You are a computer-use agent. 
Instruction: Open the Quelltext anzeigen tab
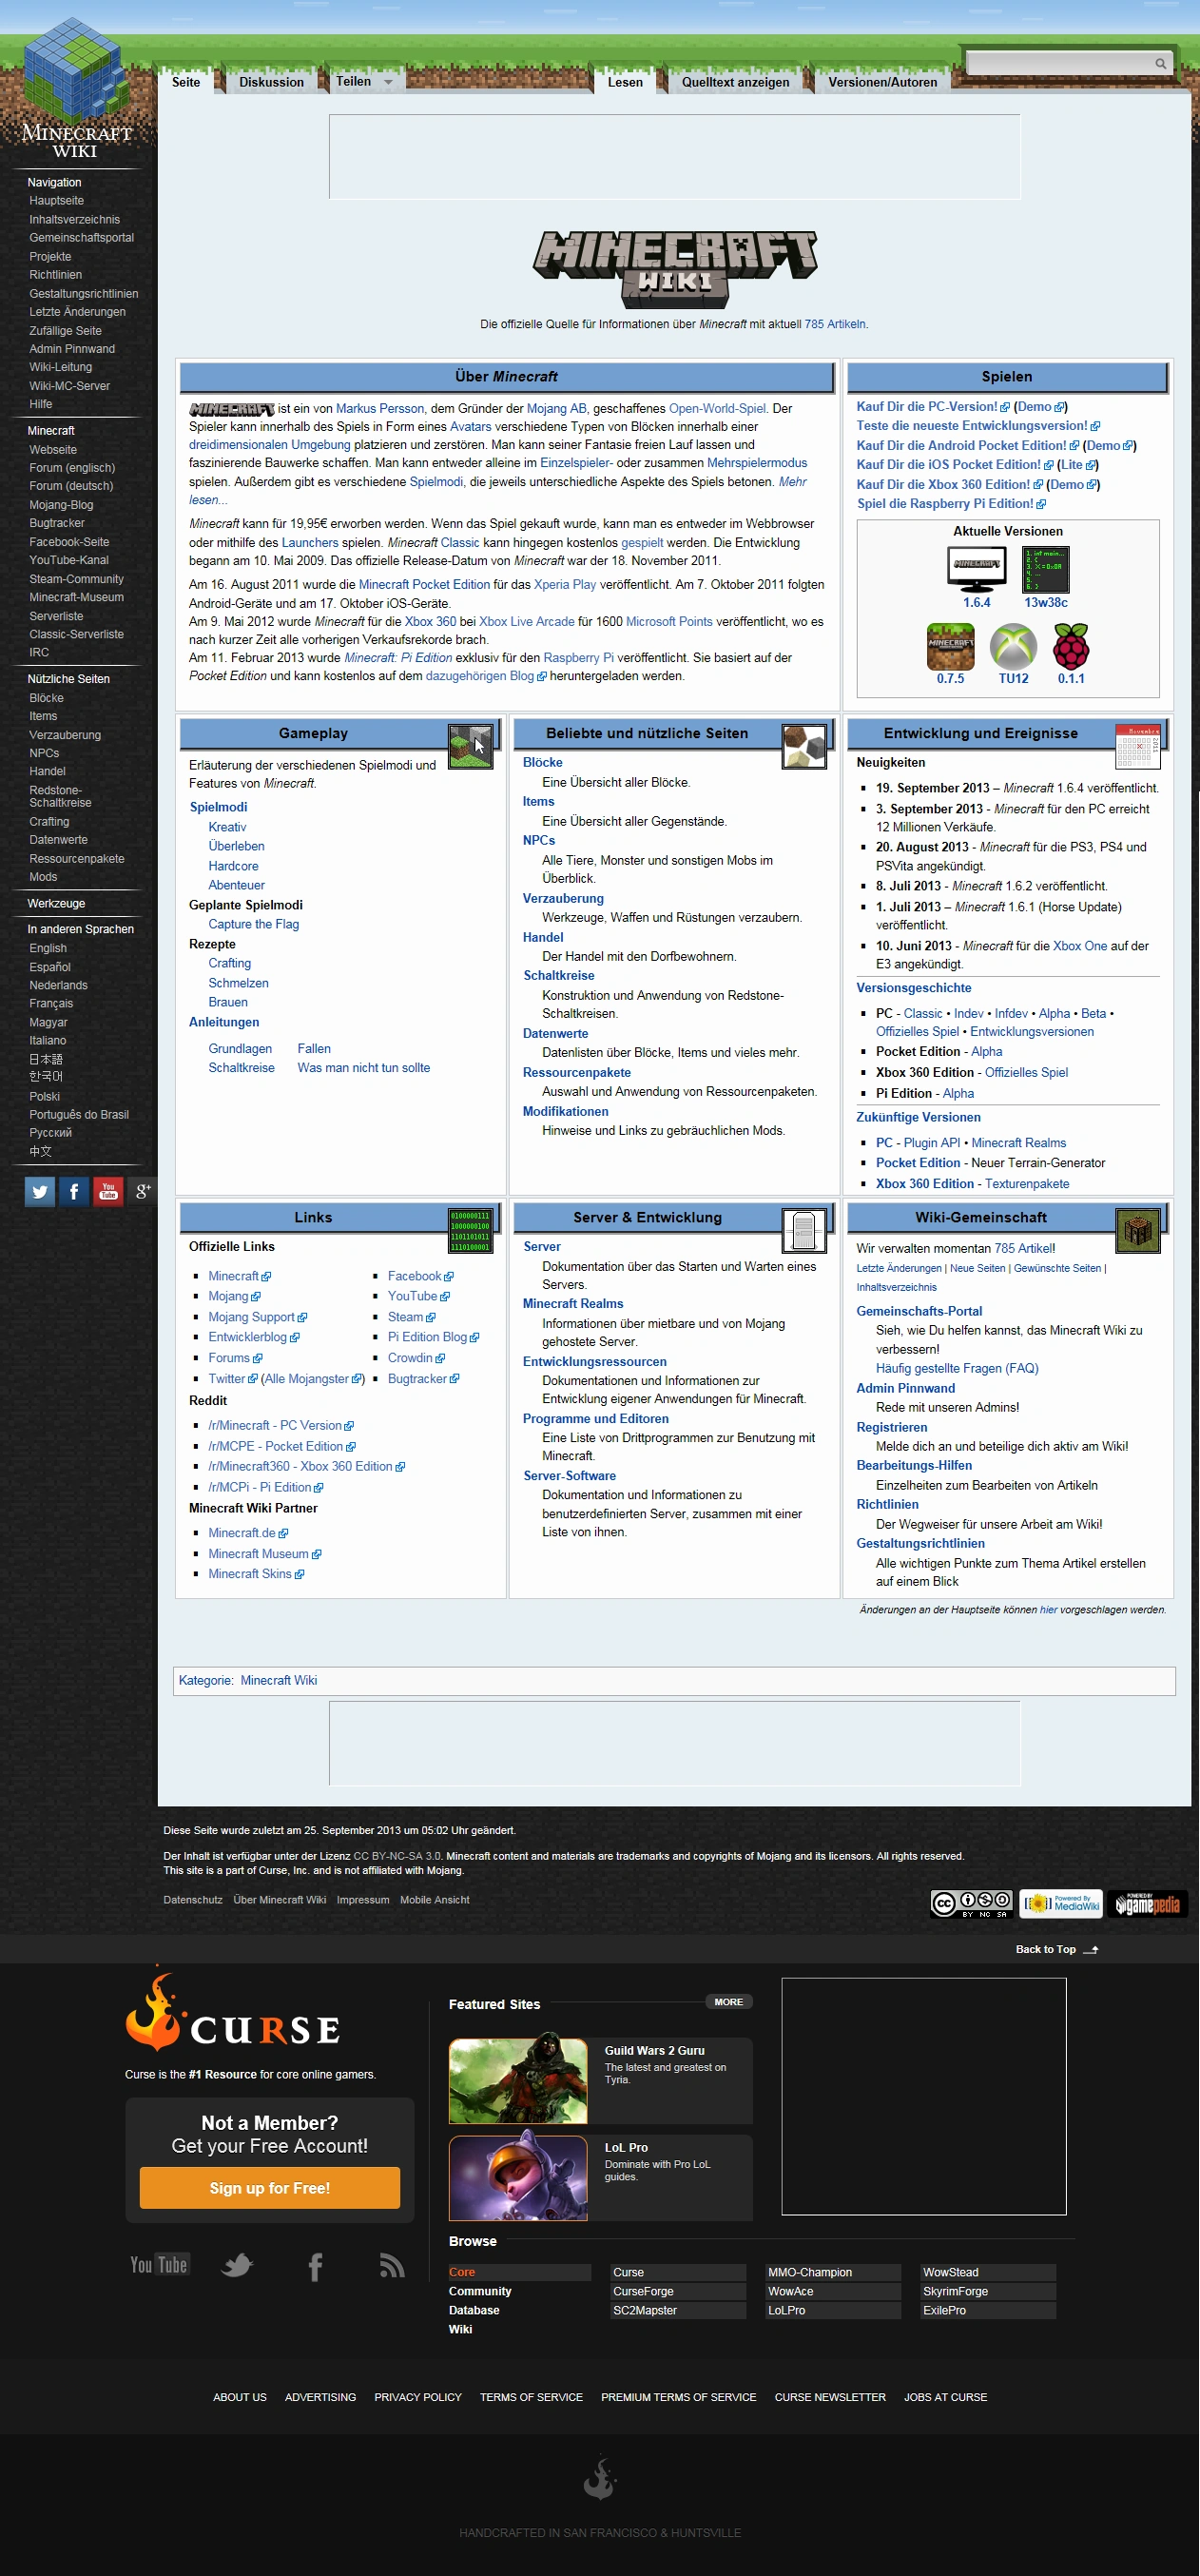pos(735,82)
